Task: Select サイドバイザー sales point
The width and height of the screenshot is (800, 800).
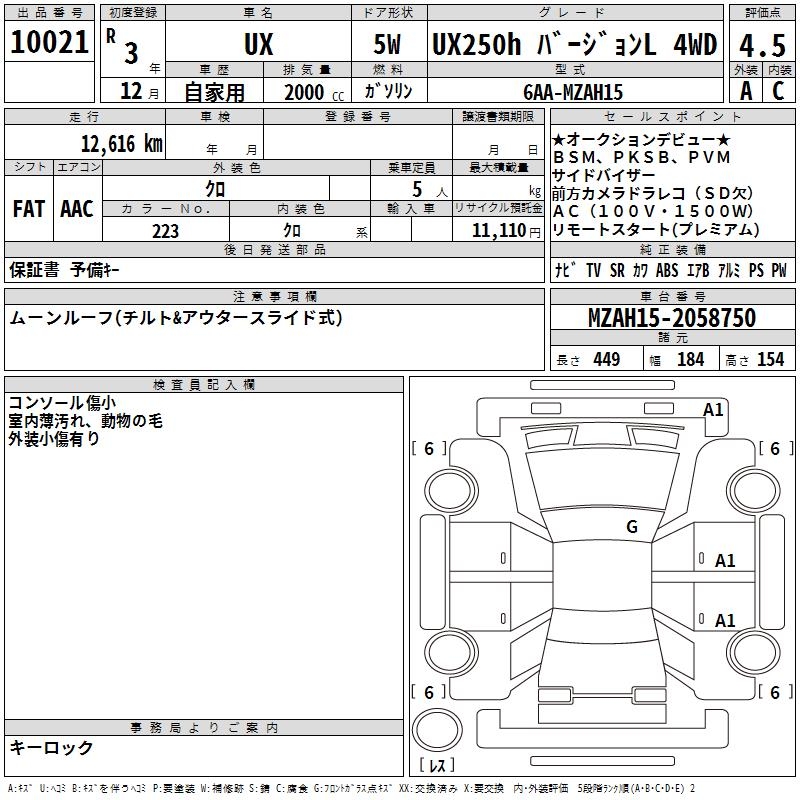Action: point(604,175)
